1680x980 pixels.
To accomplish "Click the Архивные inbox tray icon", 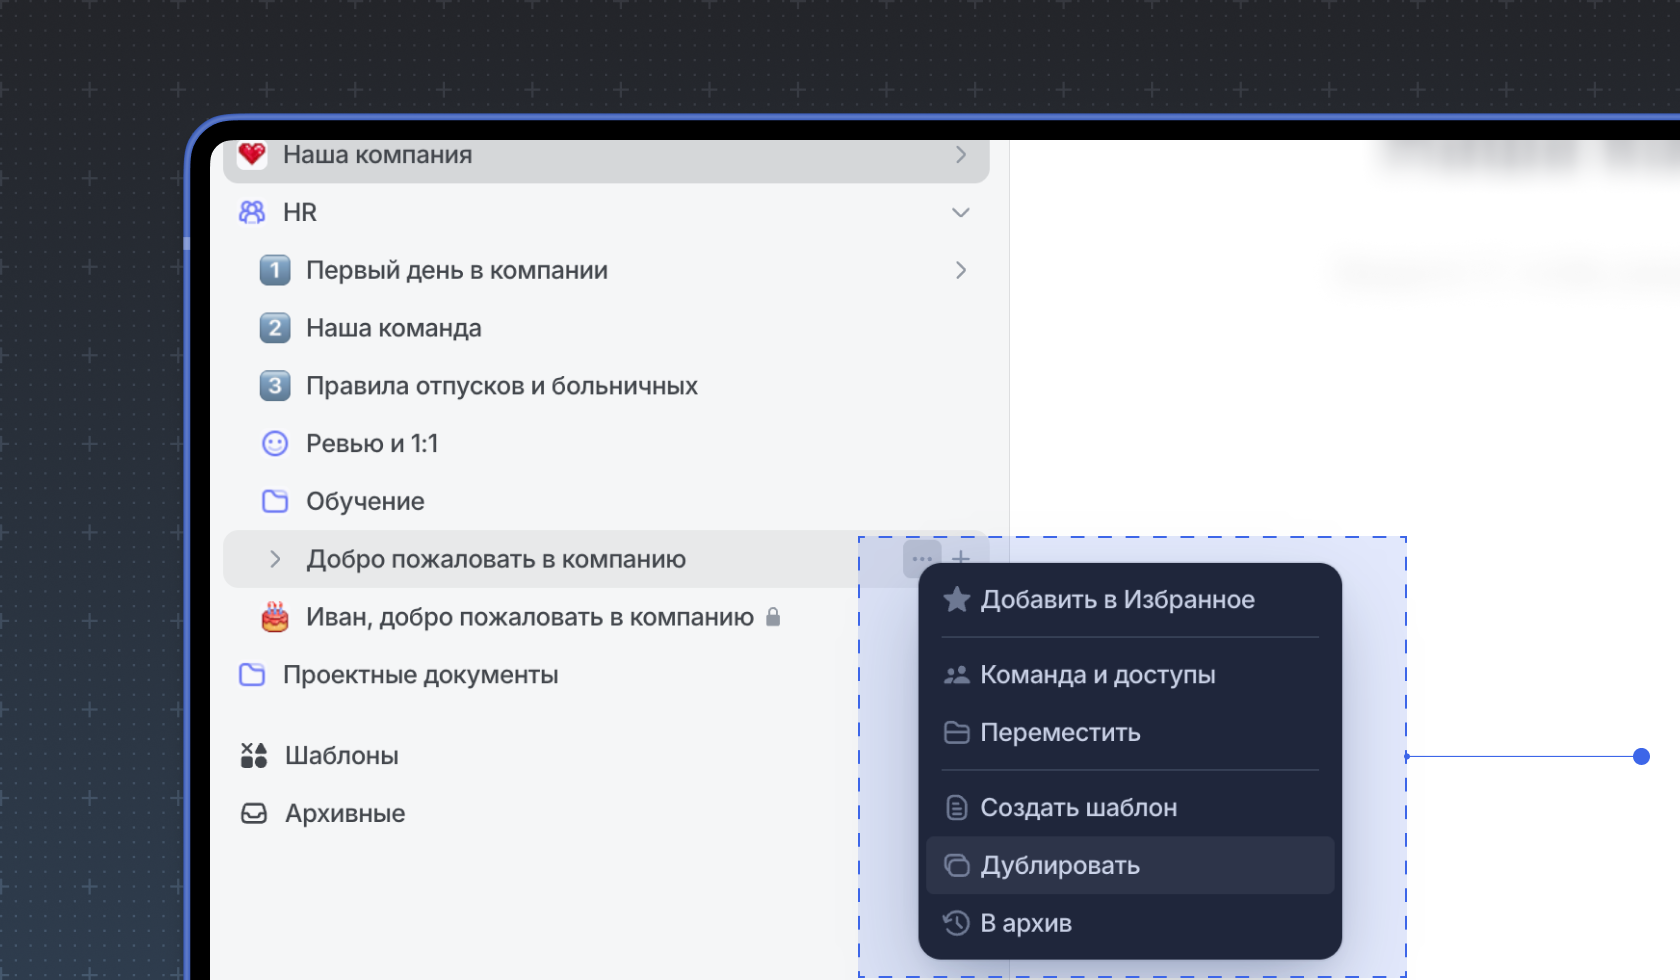I will coord(254,813).
